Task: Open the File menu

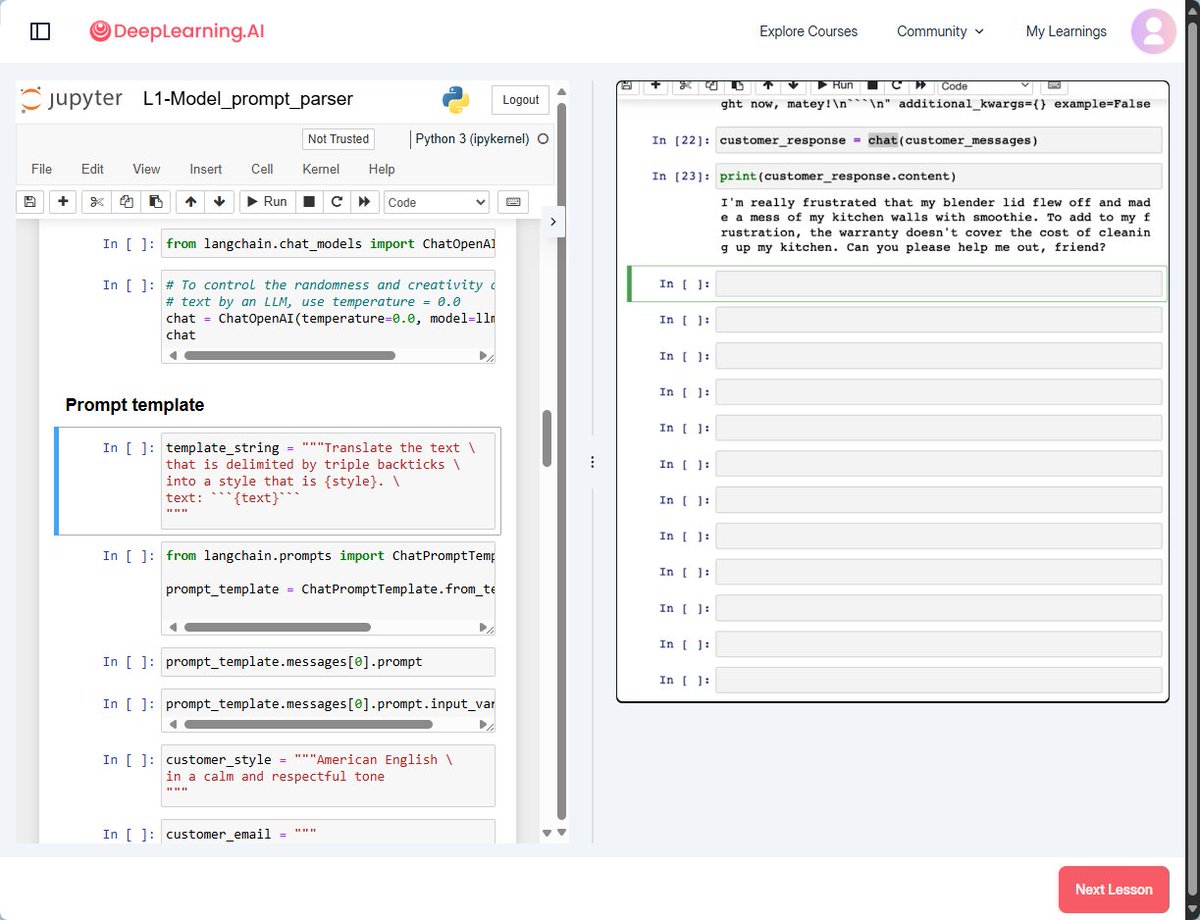Action: pos(42,169)
